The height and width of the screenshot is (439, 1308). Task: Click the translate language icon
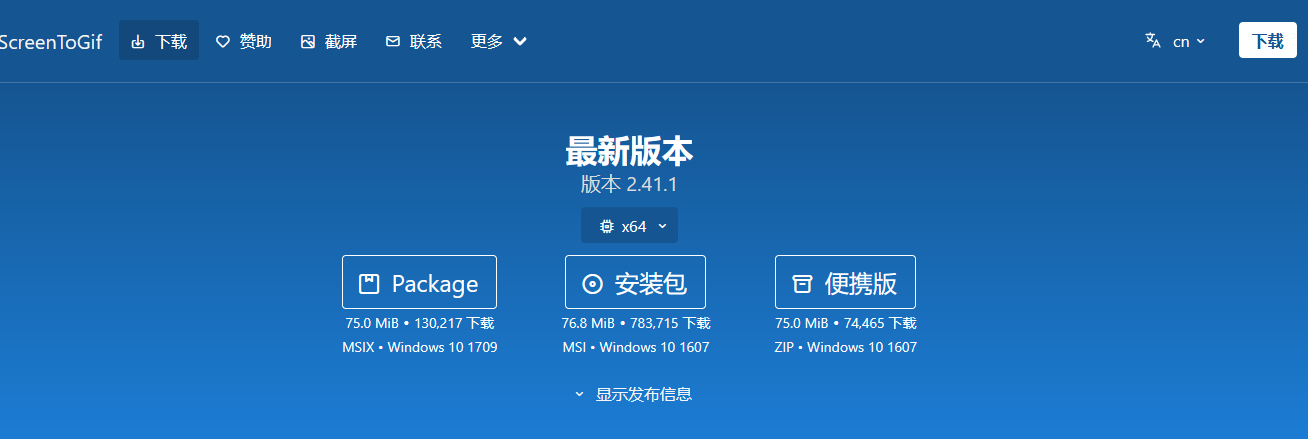(1153, 41)
